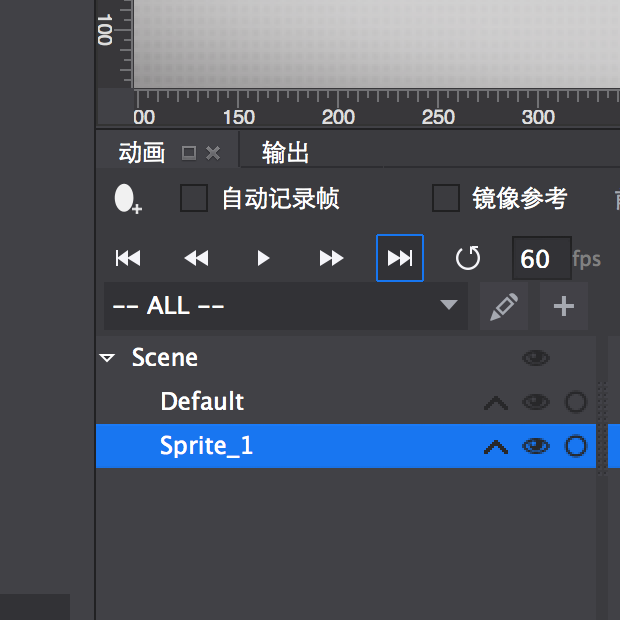The image size is (620, 620).
Task: Select the 动画 tab
Action: point(142,153)
